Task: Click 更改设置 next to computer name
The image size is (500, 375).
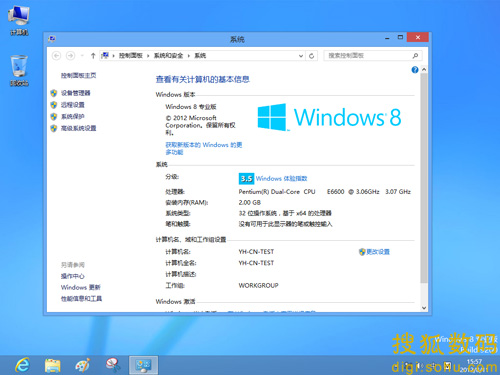Action: click(378, 252)
